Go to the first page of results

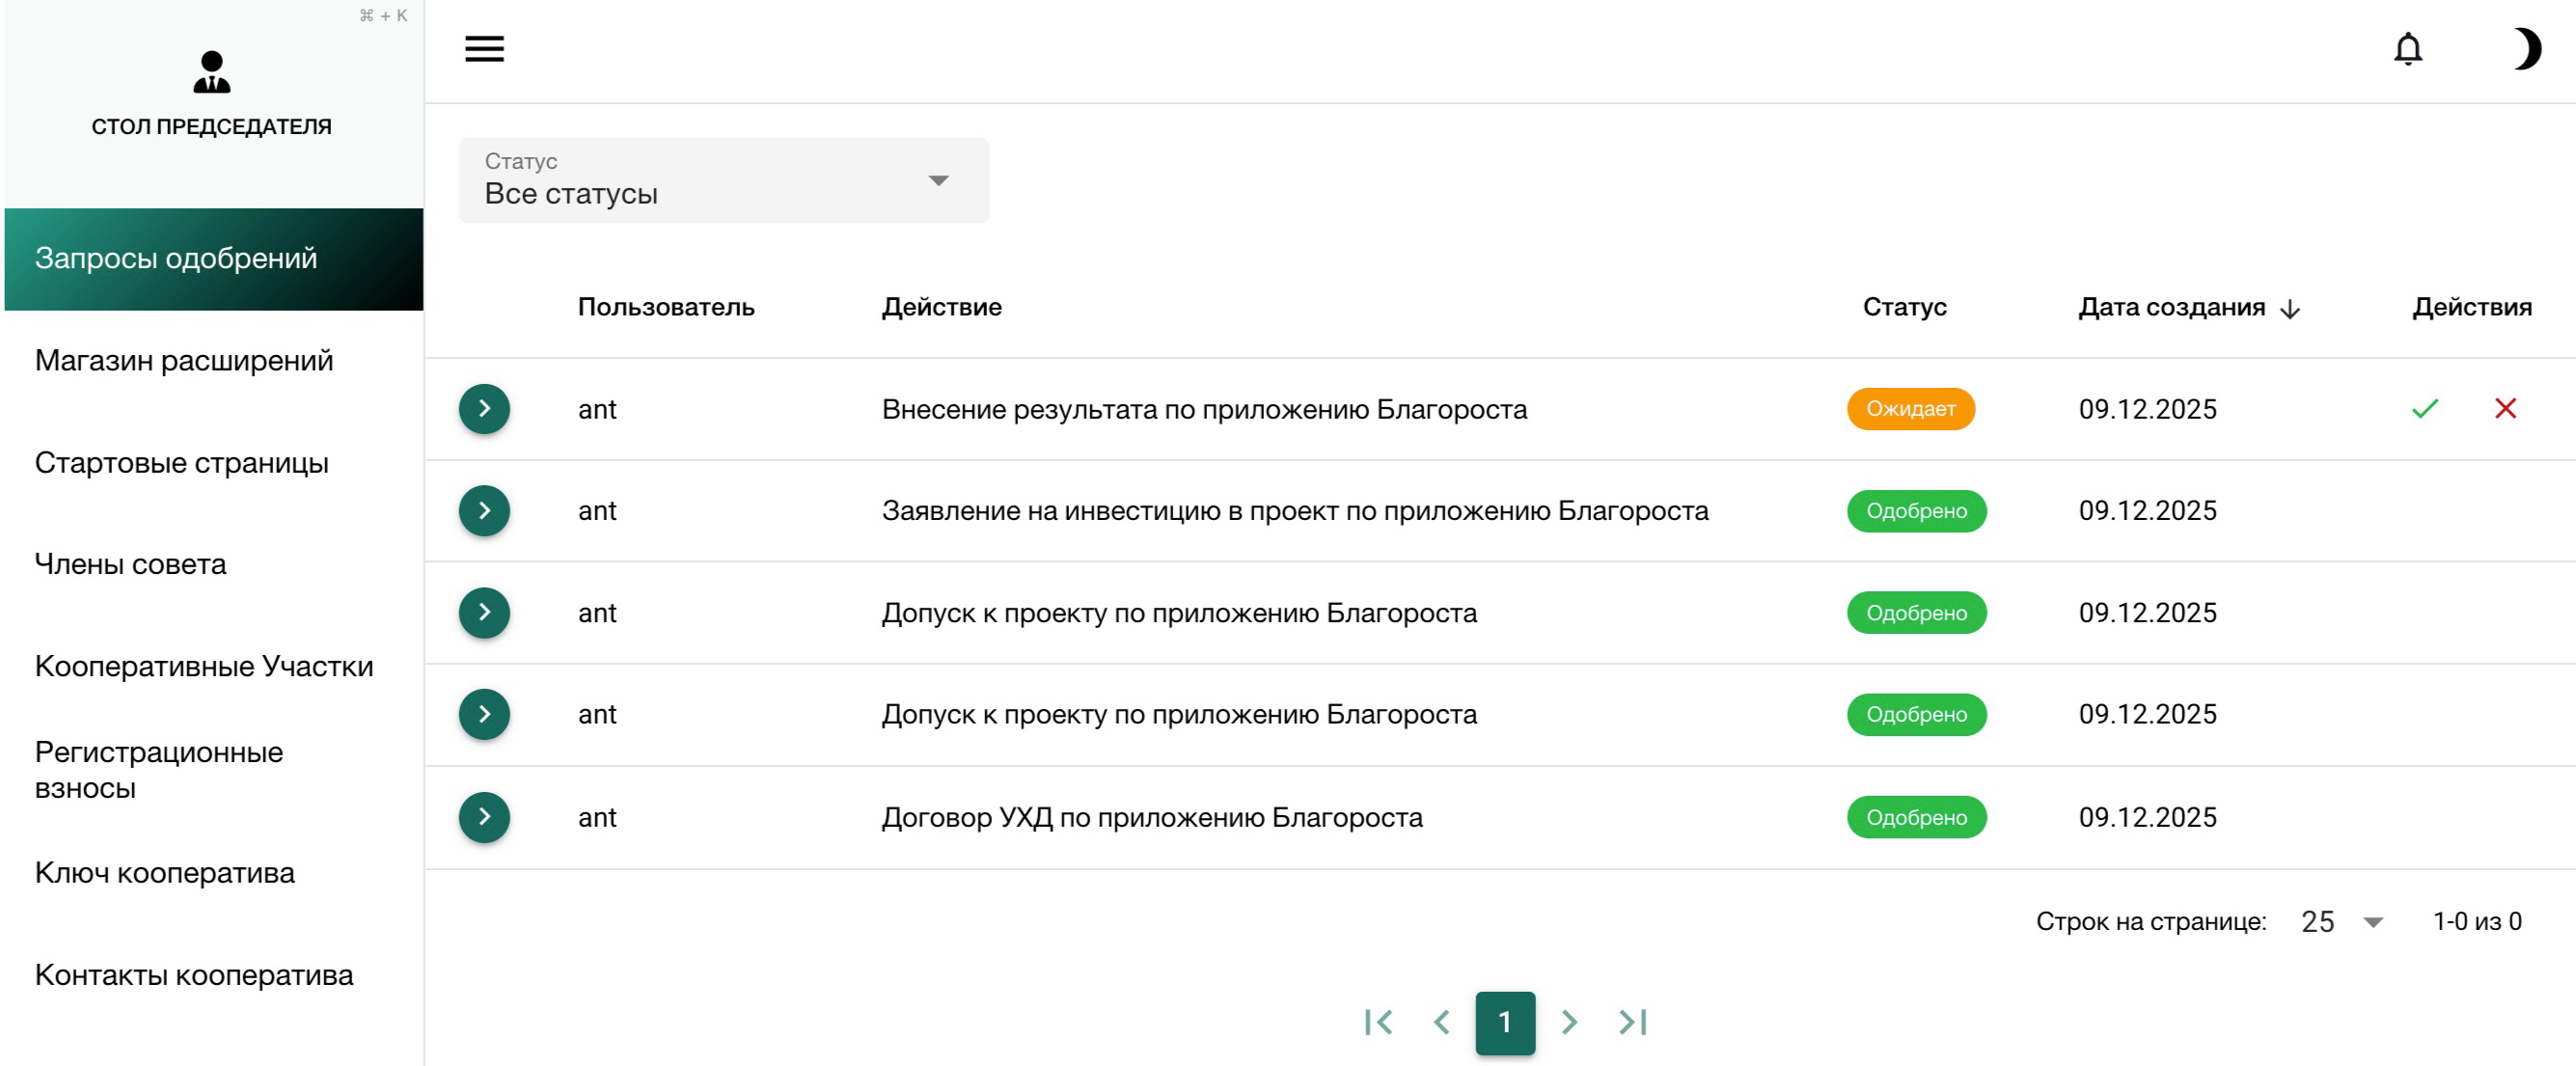tap(1379, 1021)
